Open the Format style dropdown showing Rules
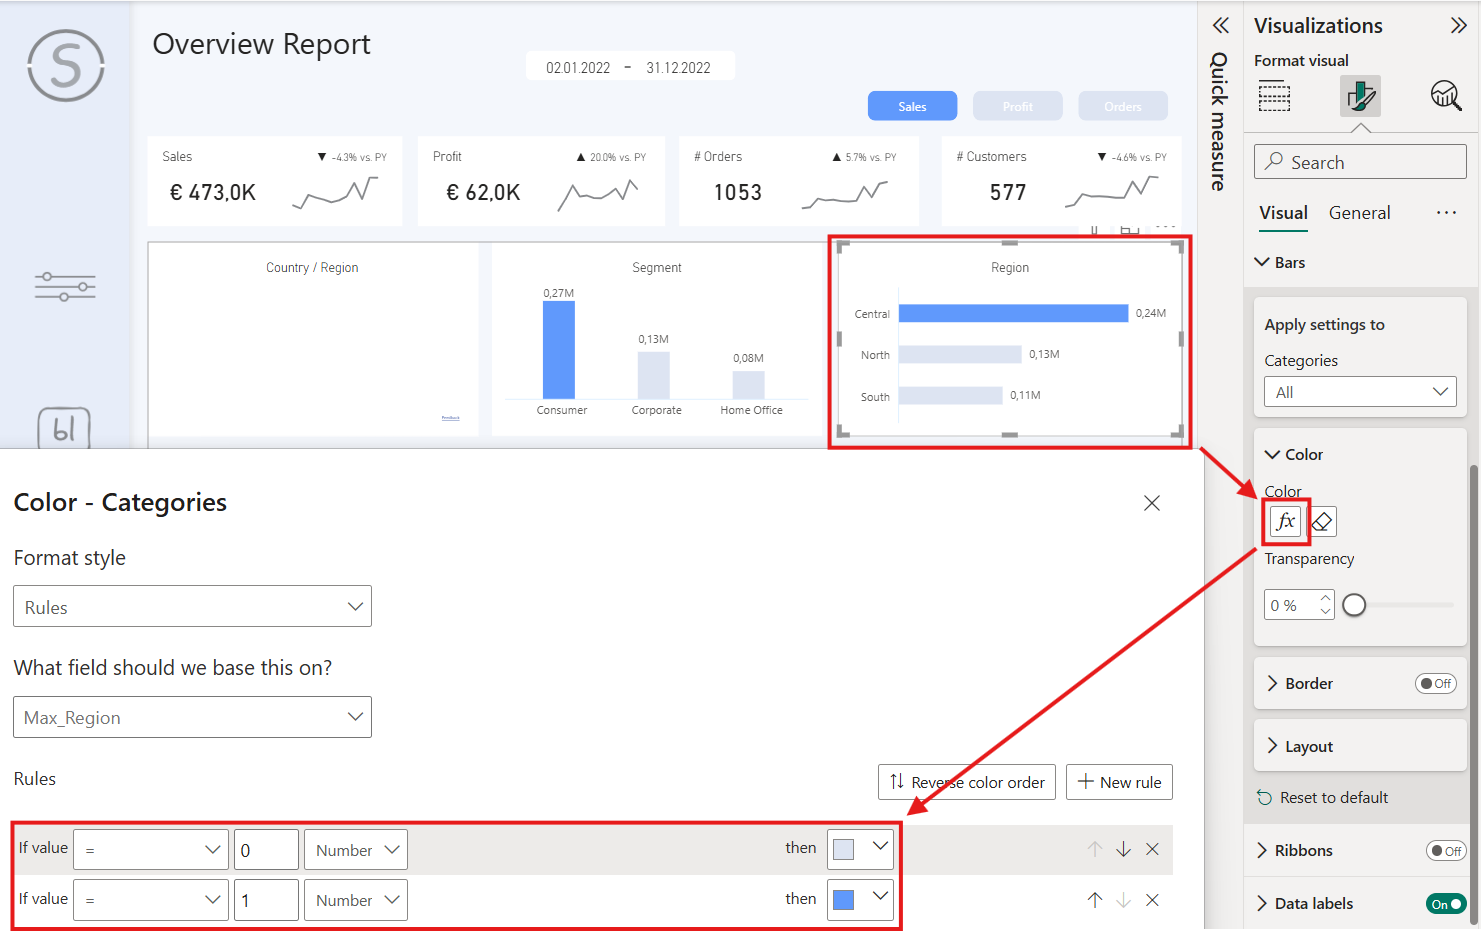 click(192, 606)
